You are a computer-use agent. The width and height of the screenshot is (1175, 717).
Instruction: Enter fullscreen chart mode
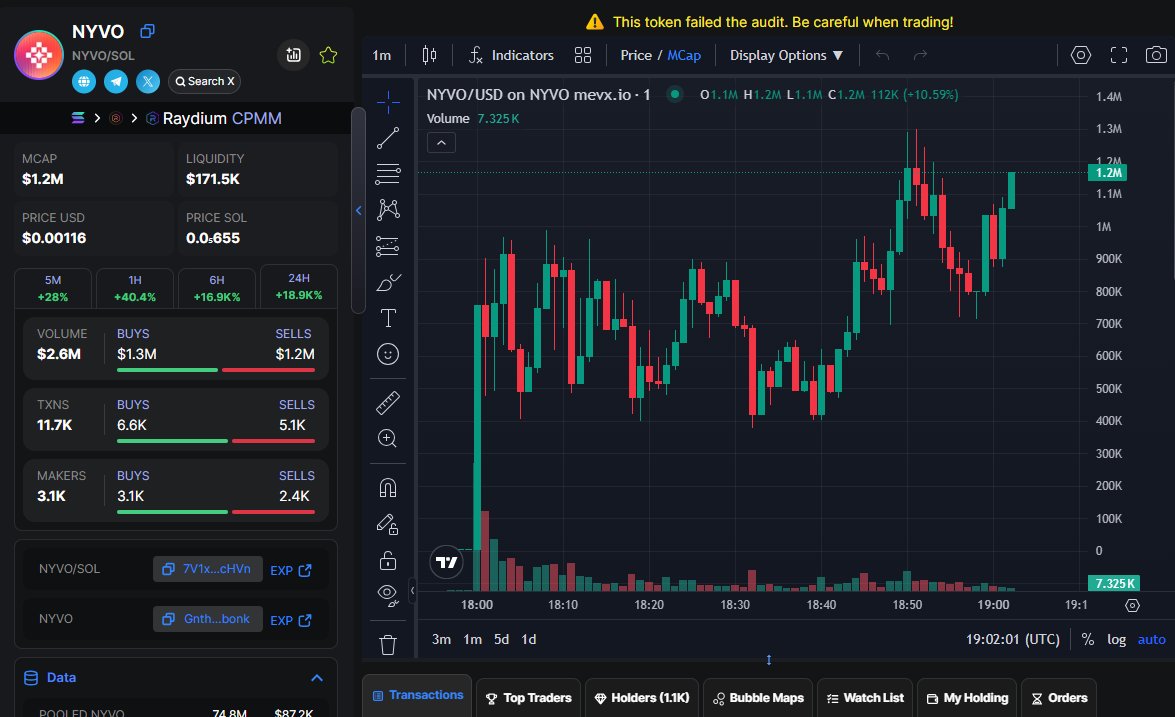coord(1119,55)
